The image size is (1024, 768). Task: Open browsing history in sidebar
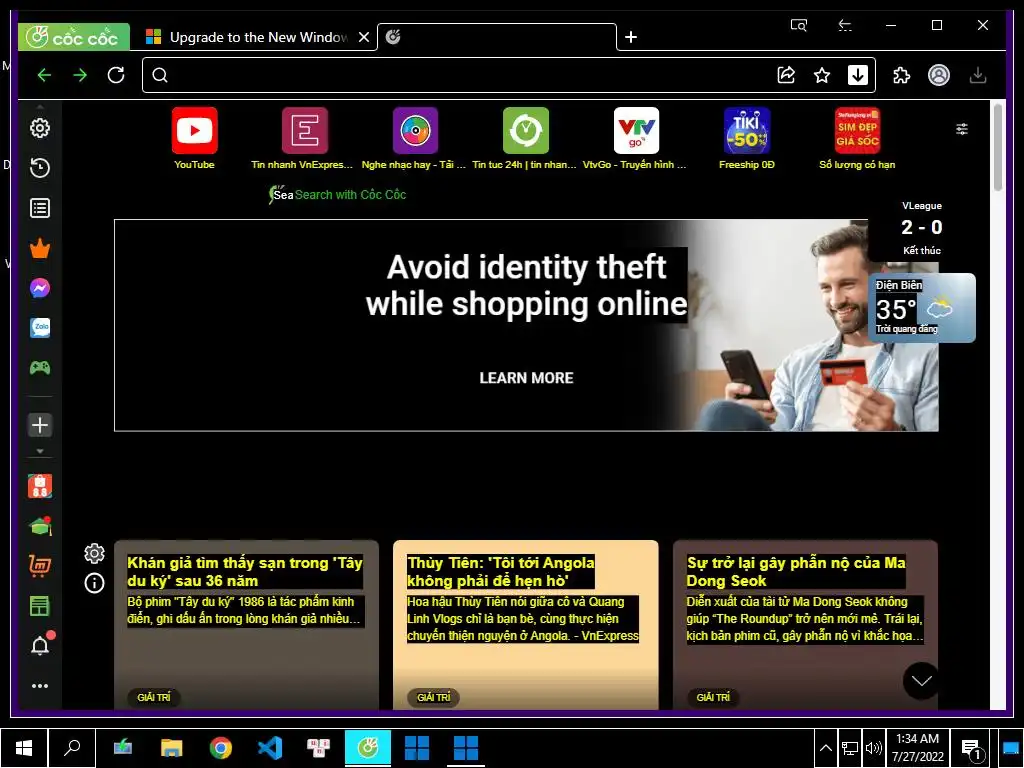tap(40, 168)
